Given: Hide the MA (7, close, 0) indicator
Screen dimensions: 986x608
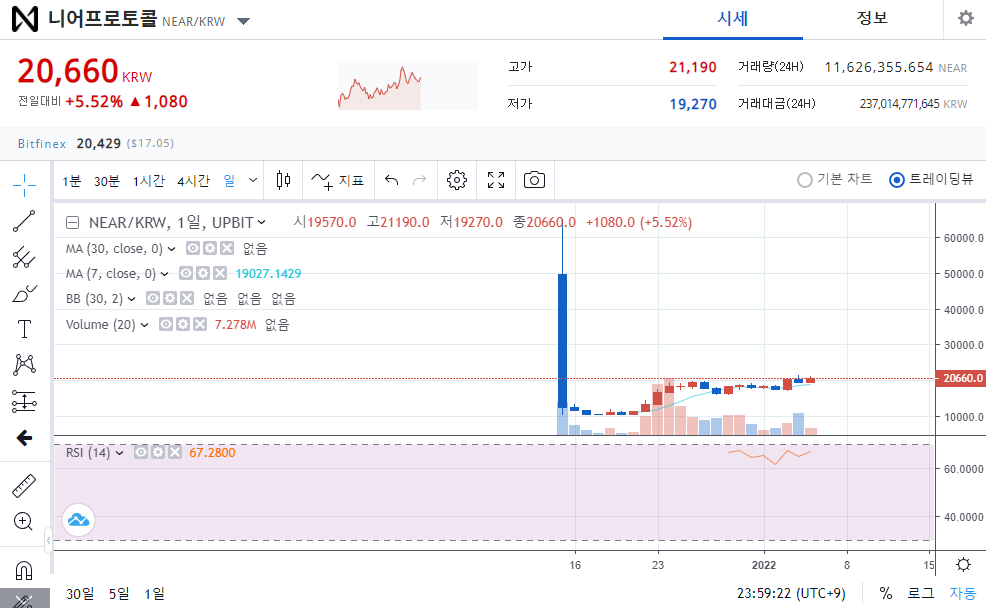Looking at the screenshot, I should 186,274.
